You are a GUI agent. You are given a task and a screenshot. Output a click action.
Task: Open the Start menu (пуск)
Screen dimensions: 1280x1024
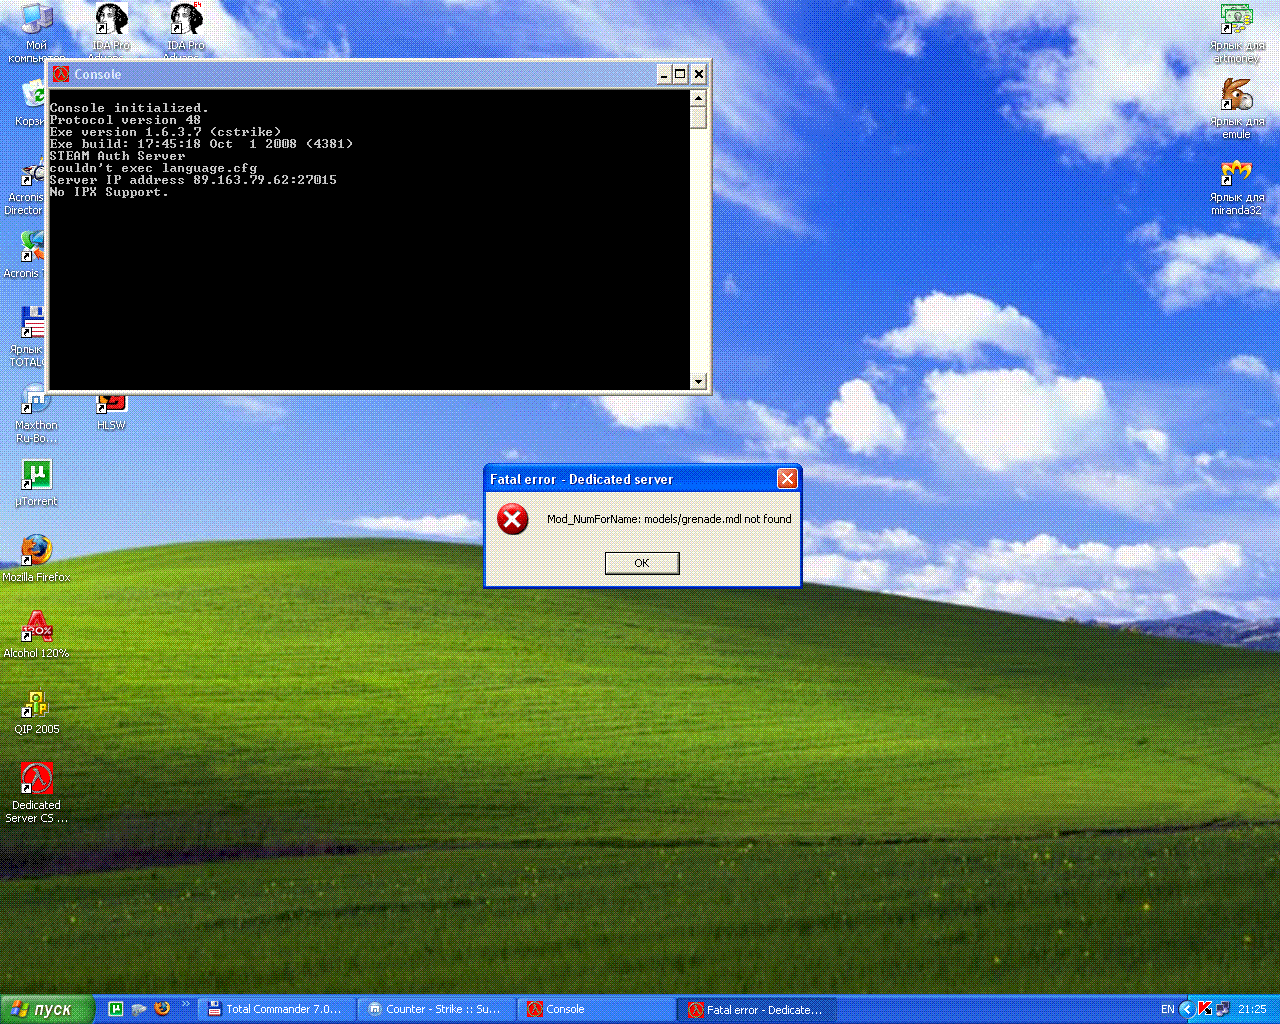(47, 1009)
